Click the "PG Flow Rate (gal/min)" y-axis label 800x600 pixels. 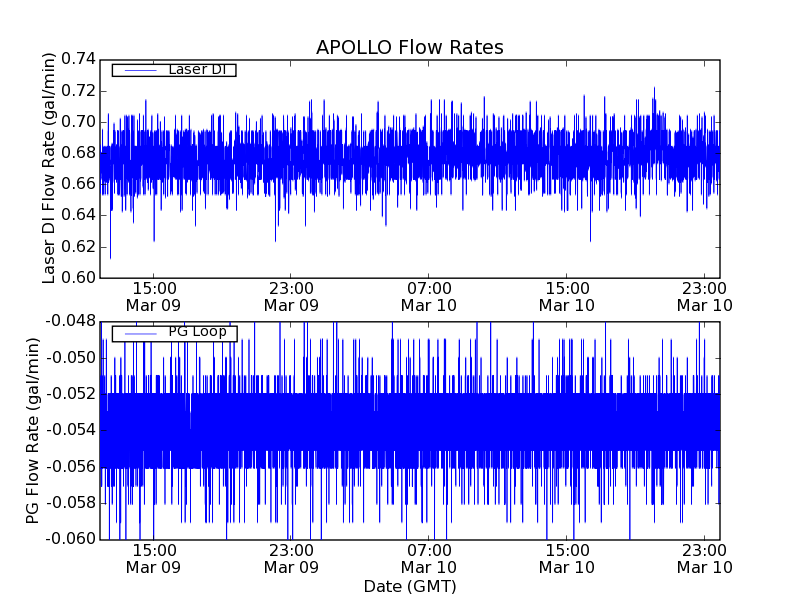click(x=33, y=430)
